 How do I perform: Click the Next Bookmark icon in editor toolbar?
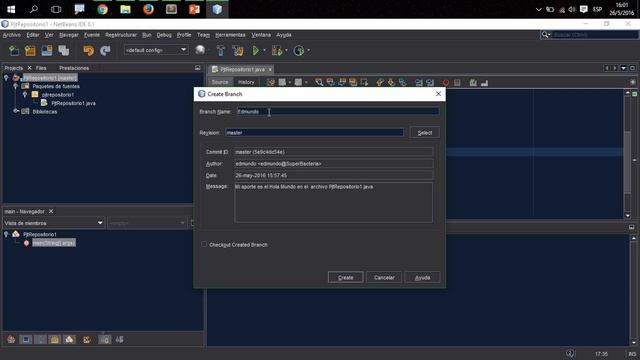(391, 82)
